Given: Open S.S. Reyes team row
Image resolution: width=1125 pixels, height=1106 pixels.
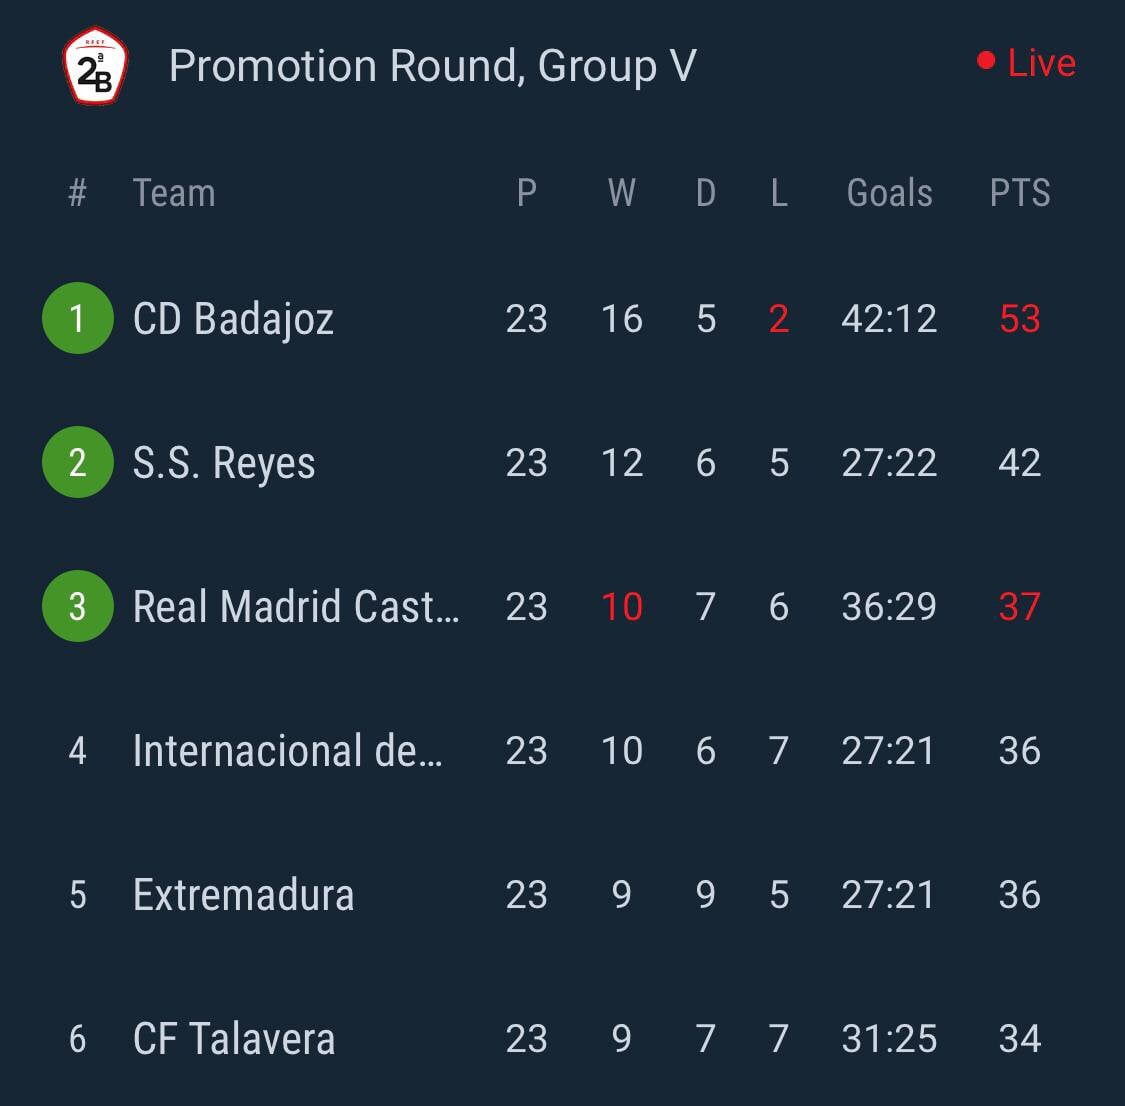Looking at the screenshot, I should click(562, 463).
